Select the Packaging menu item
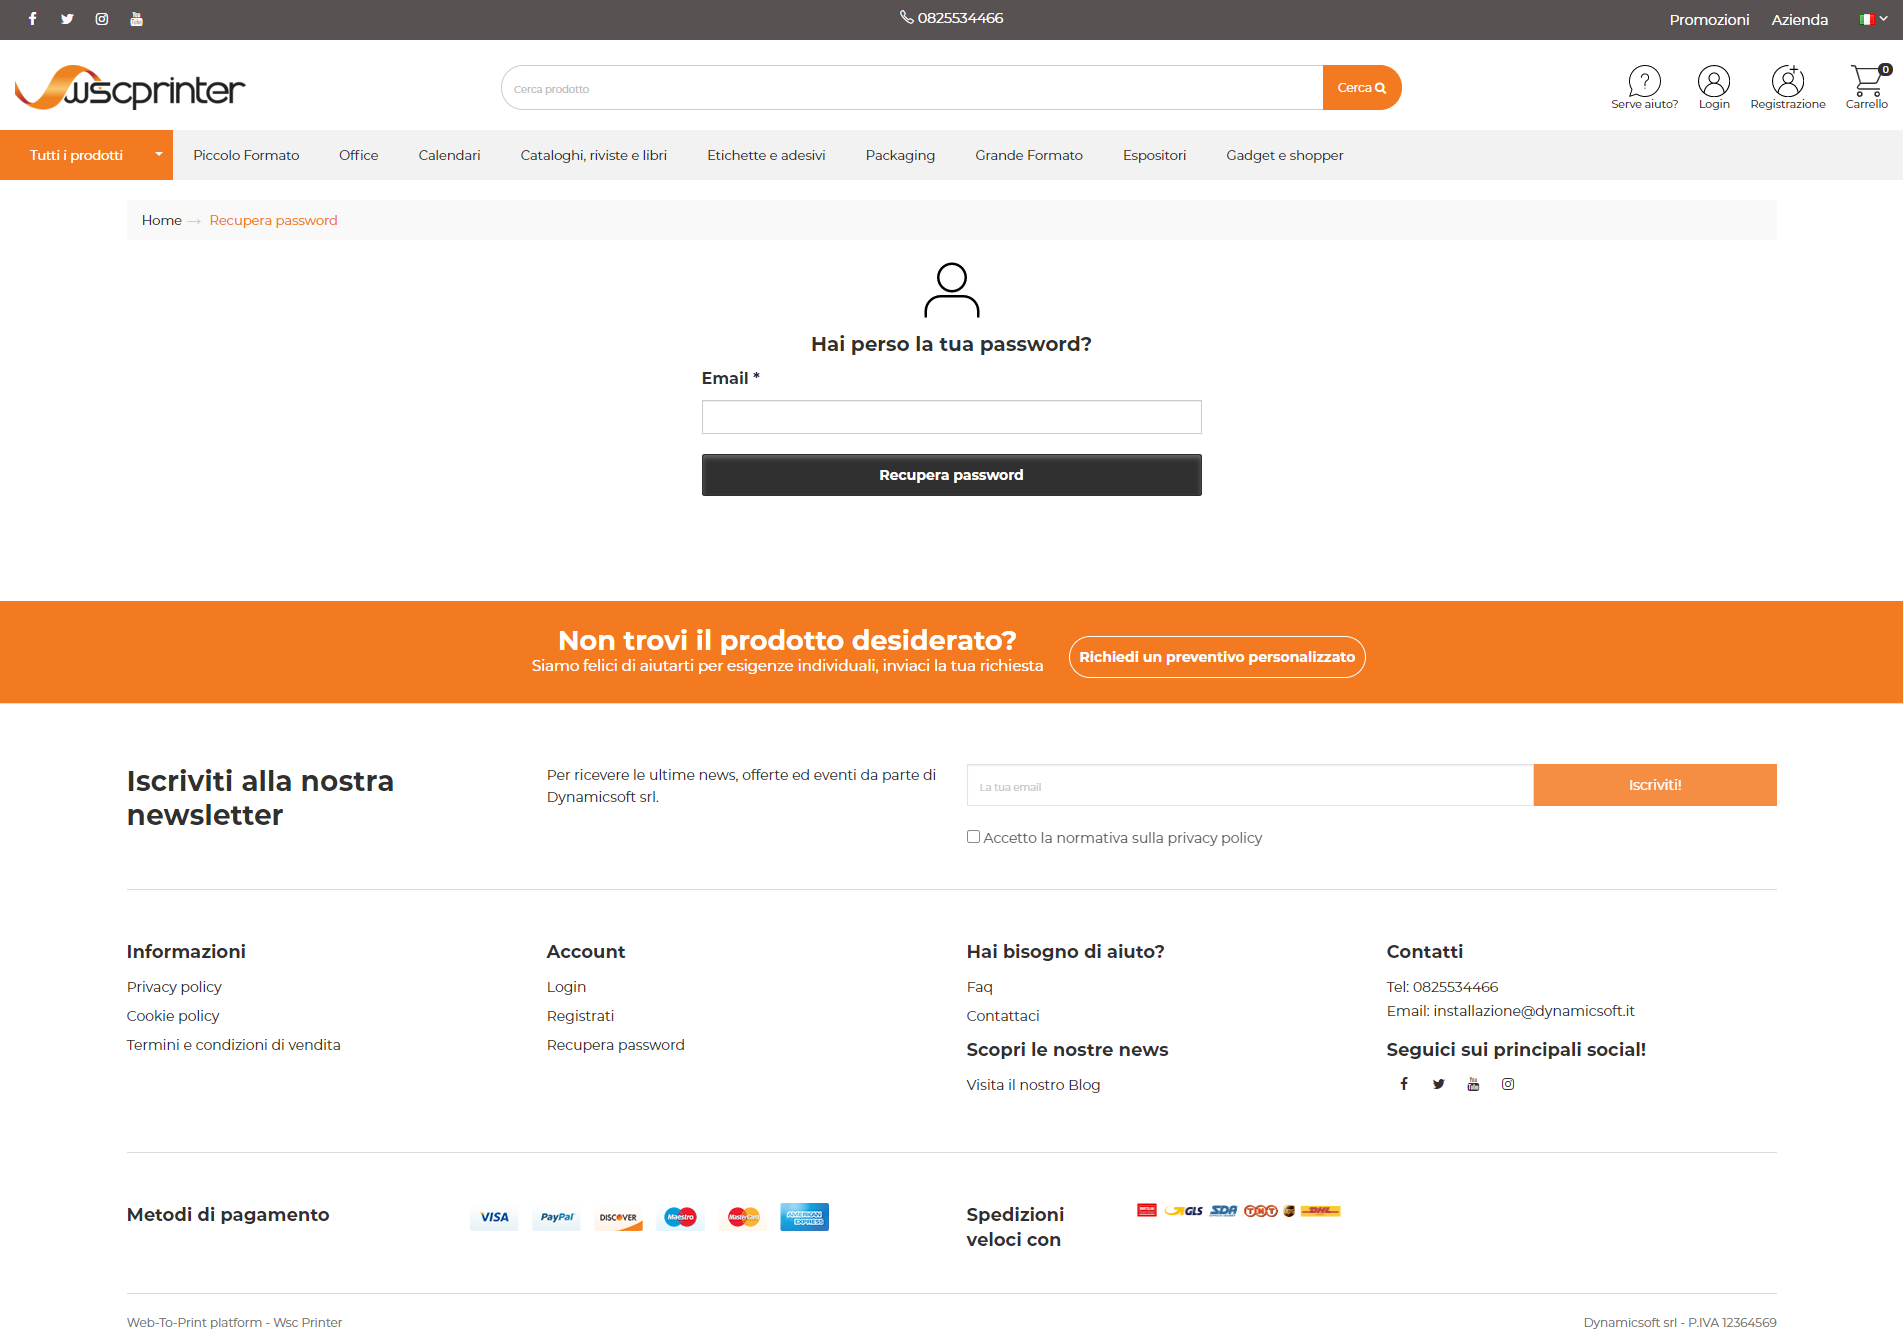This screenshot has height=1341, width=1903. tap(900, 155)
